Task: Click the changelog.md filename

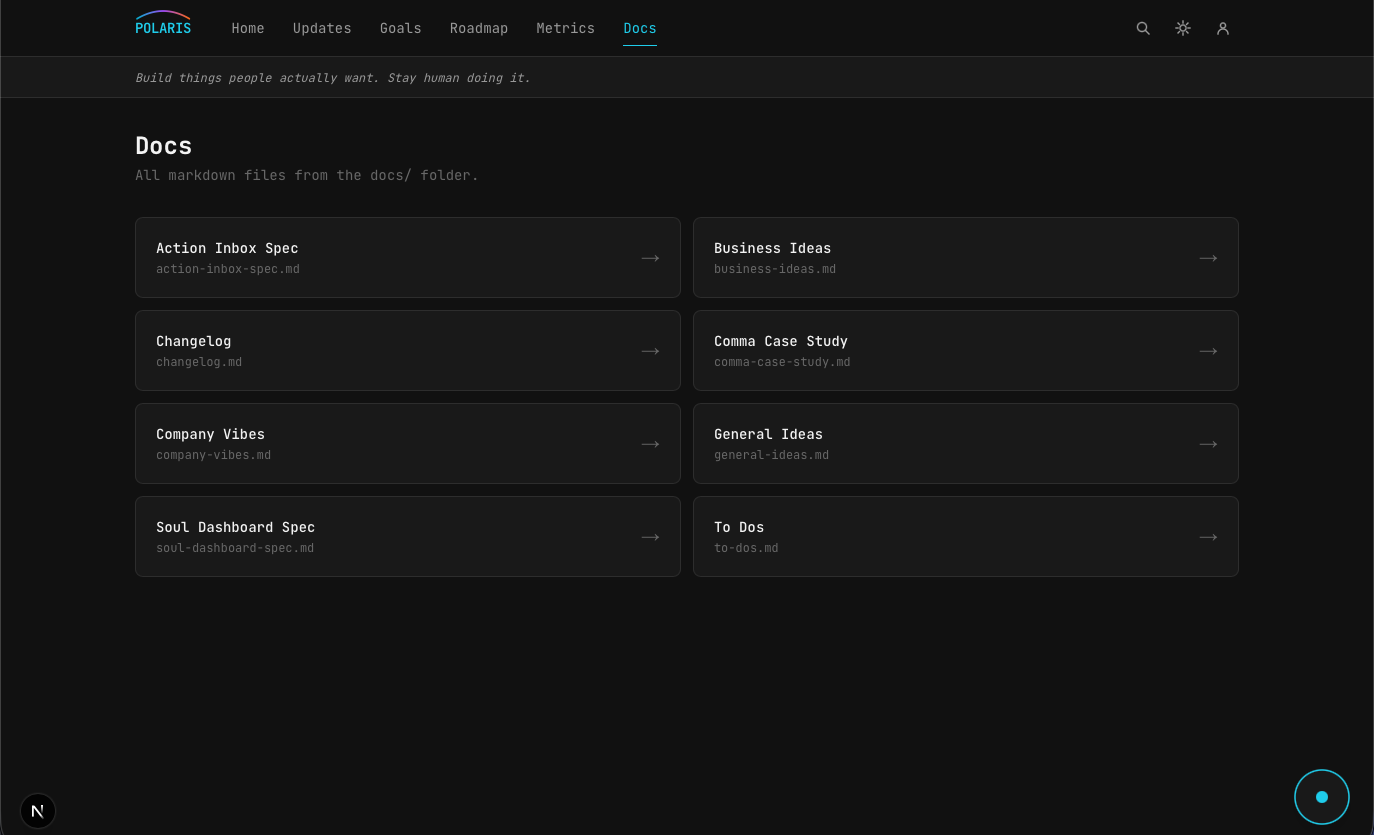Action: (x=199, y=362)
